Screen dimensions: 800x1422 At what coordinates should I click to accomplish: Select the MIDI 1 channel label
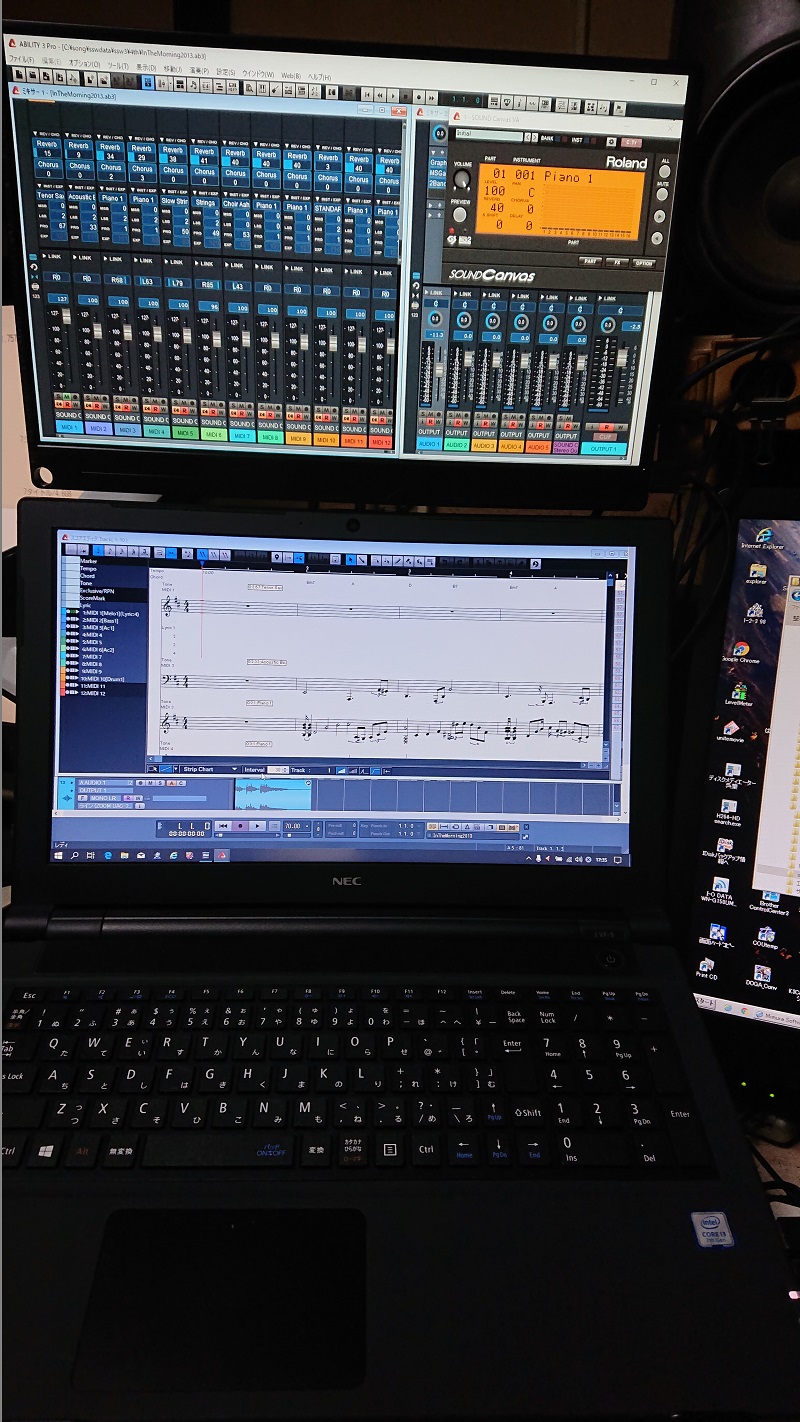click(x=68, y=426)
